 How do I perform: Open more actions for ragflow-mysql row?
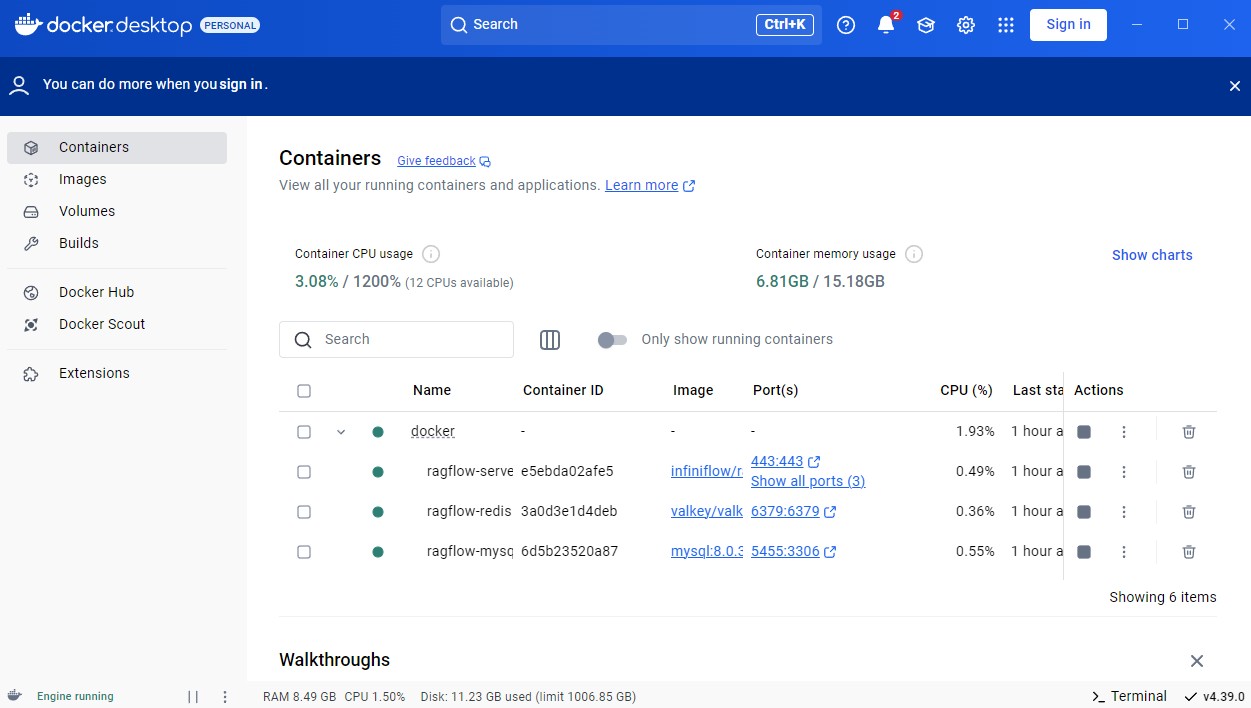click(x=1124, y=552)
